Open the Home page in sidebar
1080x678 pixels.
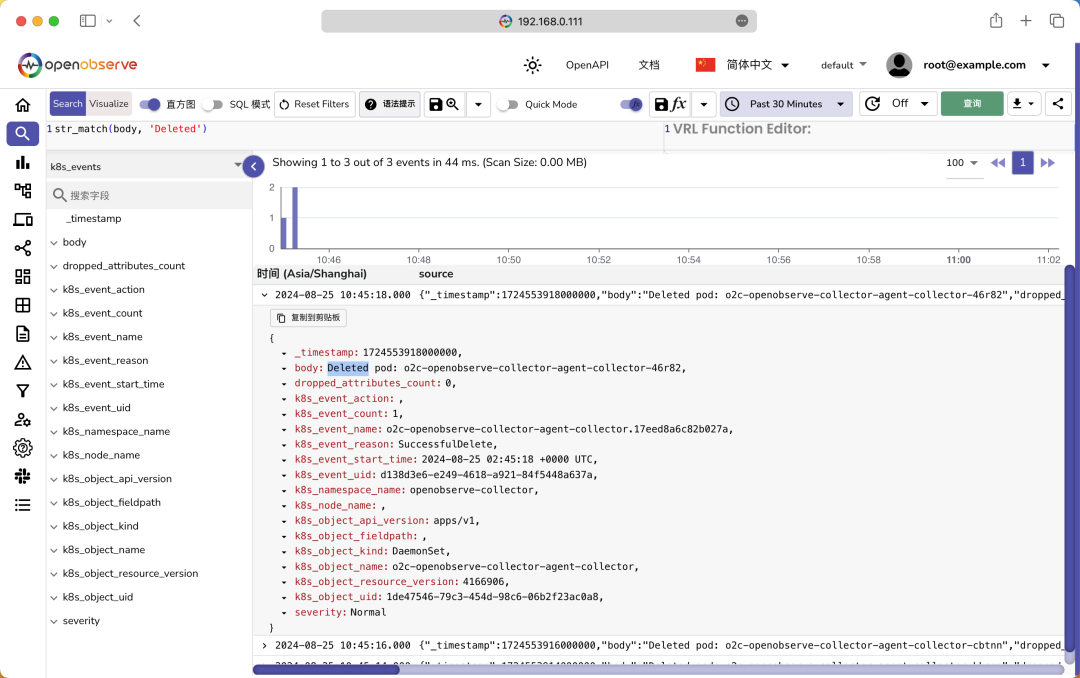tap(23, 105)
